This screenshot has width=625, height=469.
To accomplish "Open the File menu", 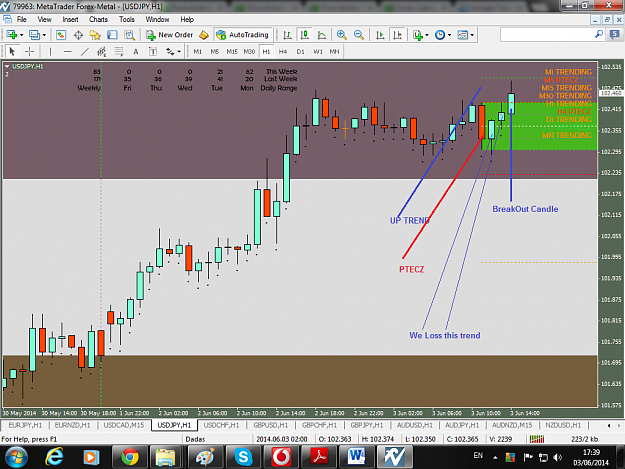I will tap(22, 19).
